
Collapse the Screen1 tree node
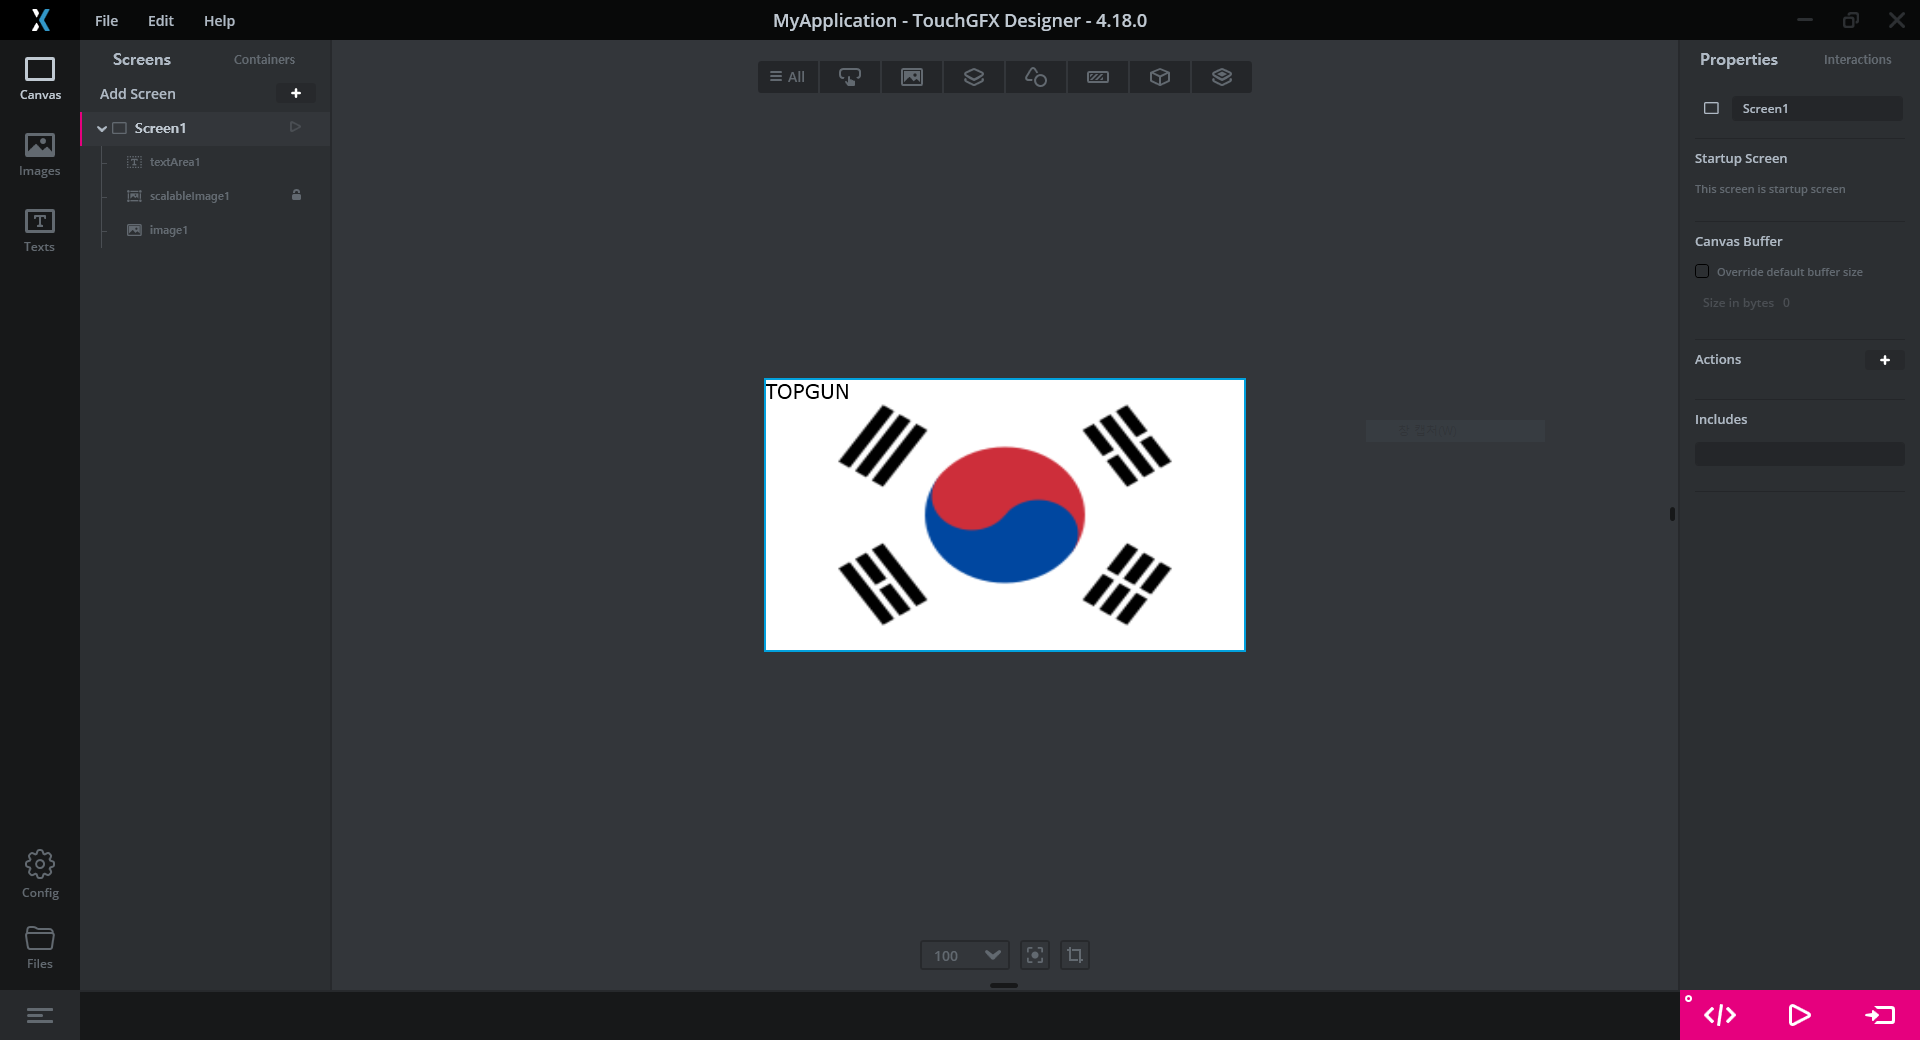click(x=102, y=128)
